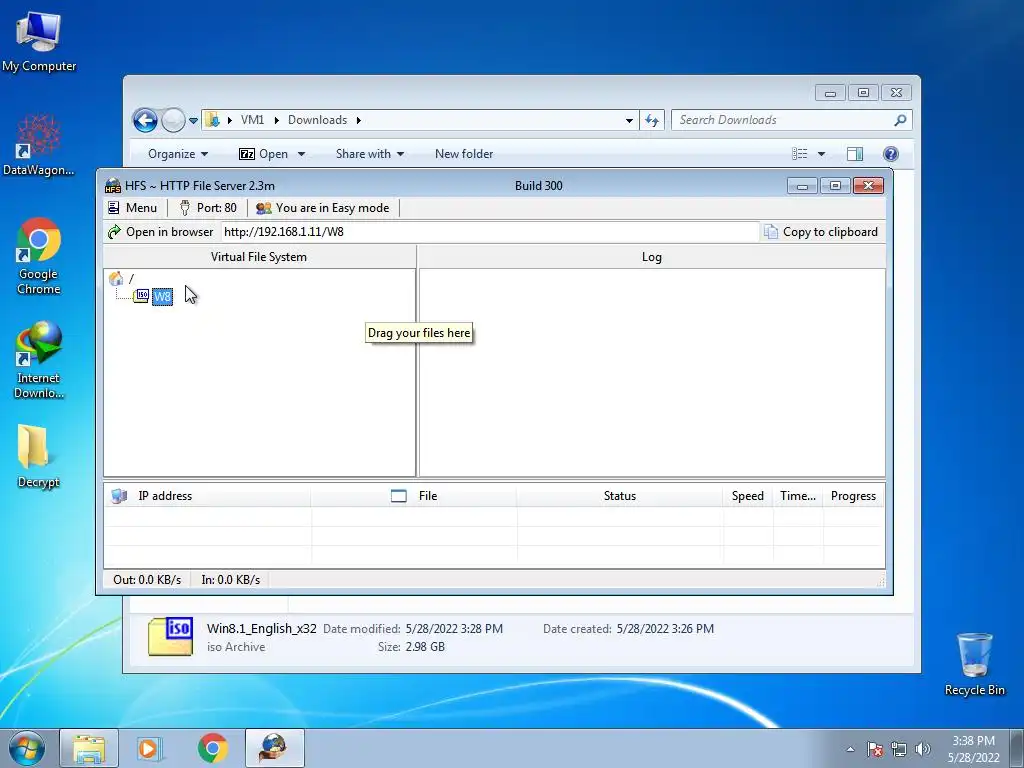Expand the Open dropdown arrow in Explorer

pos(301,154)
